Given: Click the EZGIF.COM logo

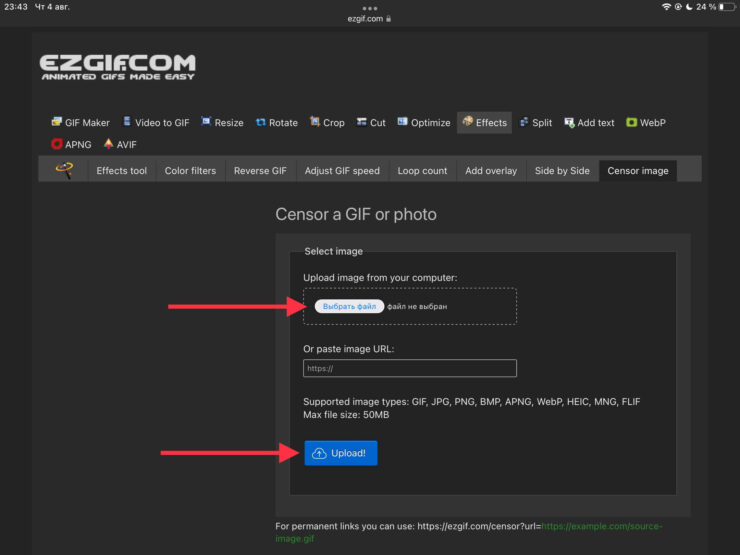Looking at the screenshot, I should tap(118, 67).
